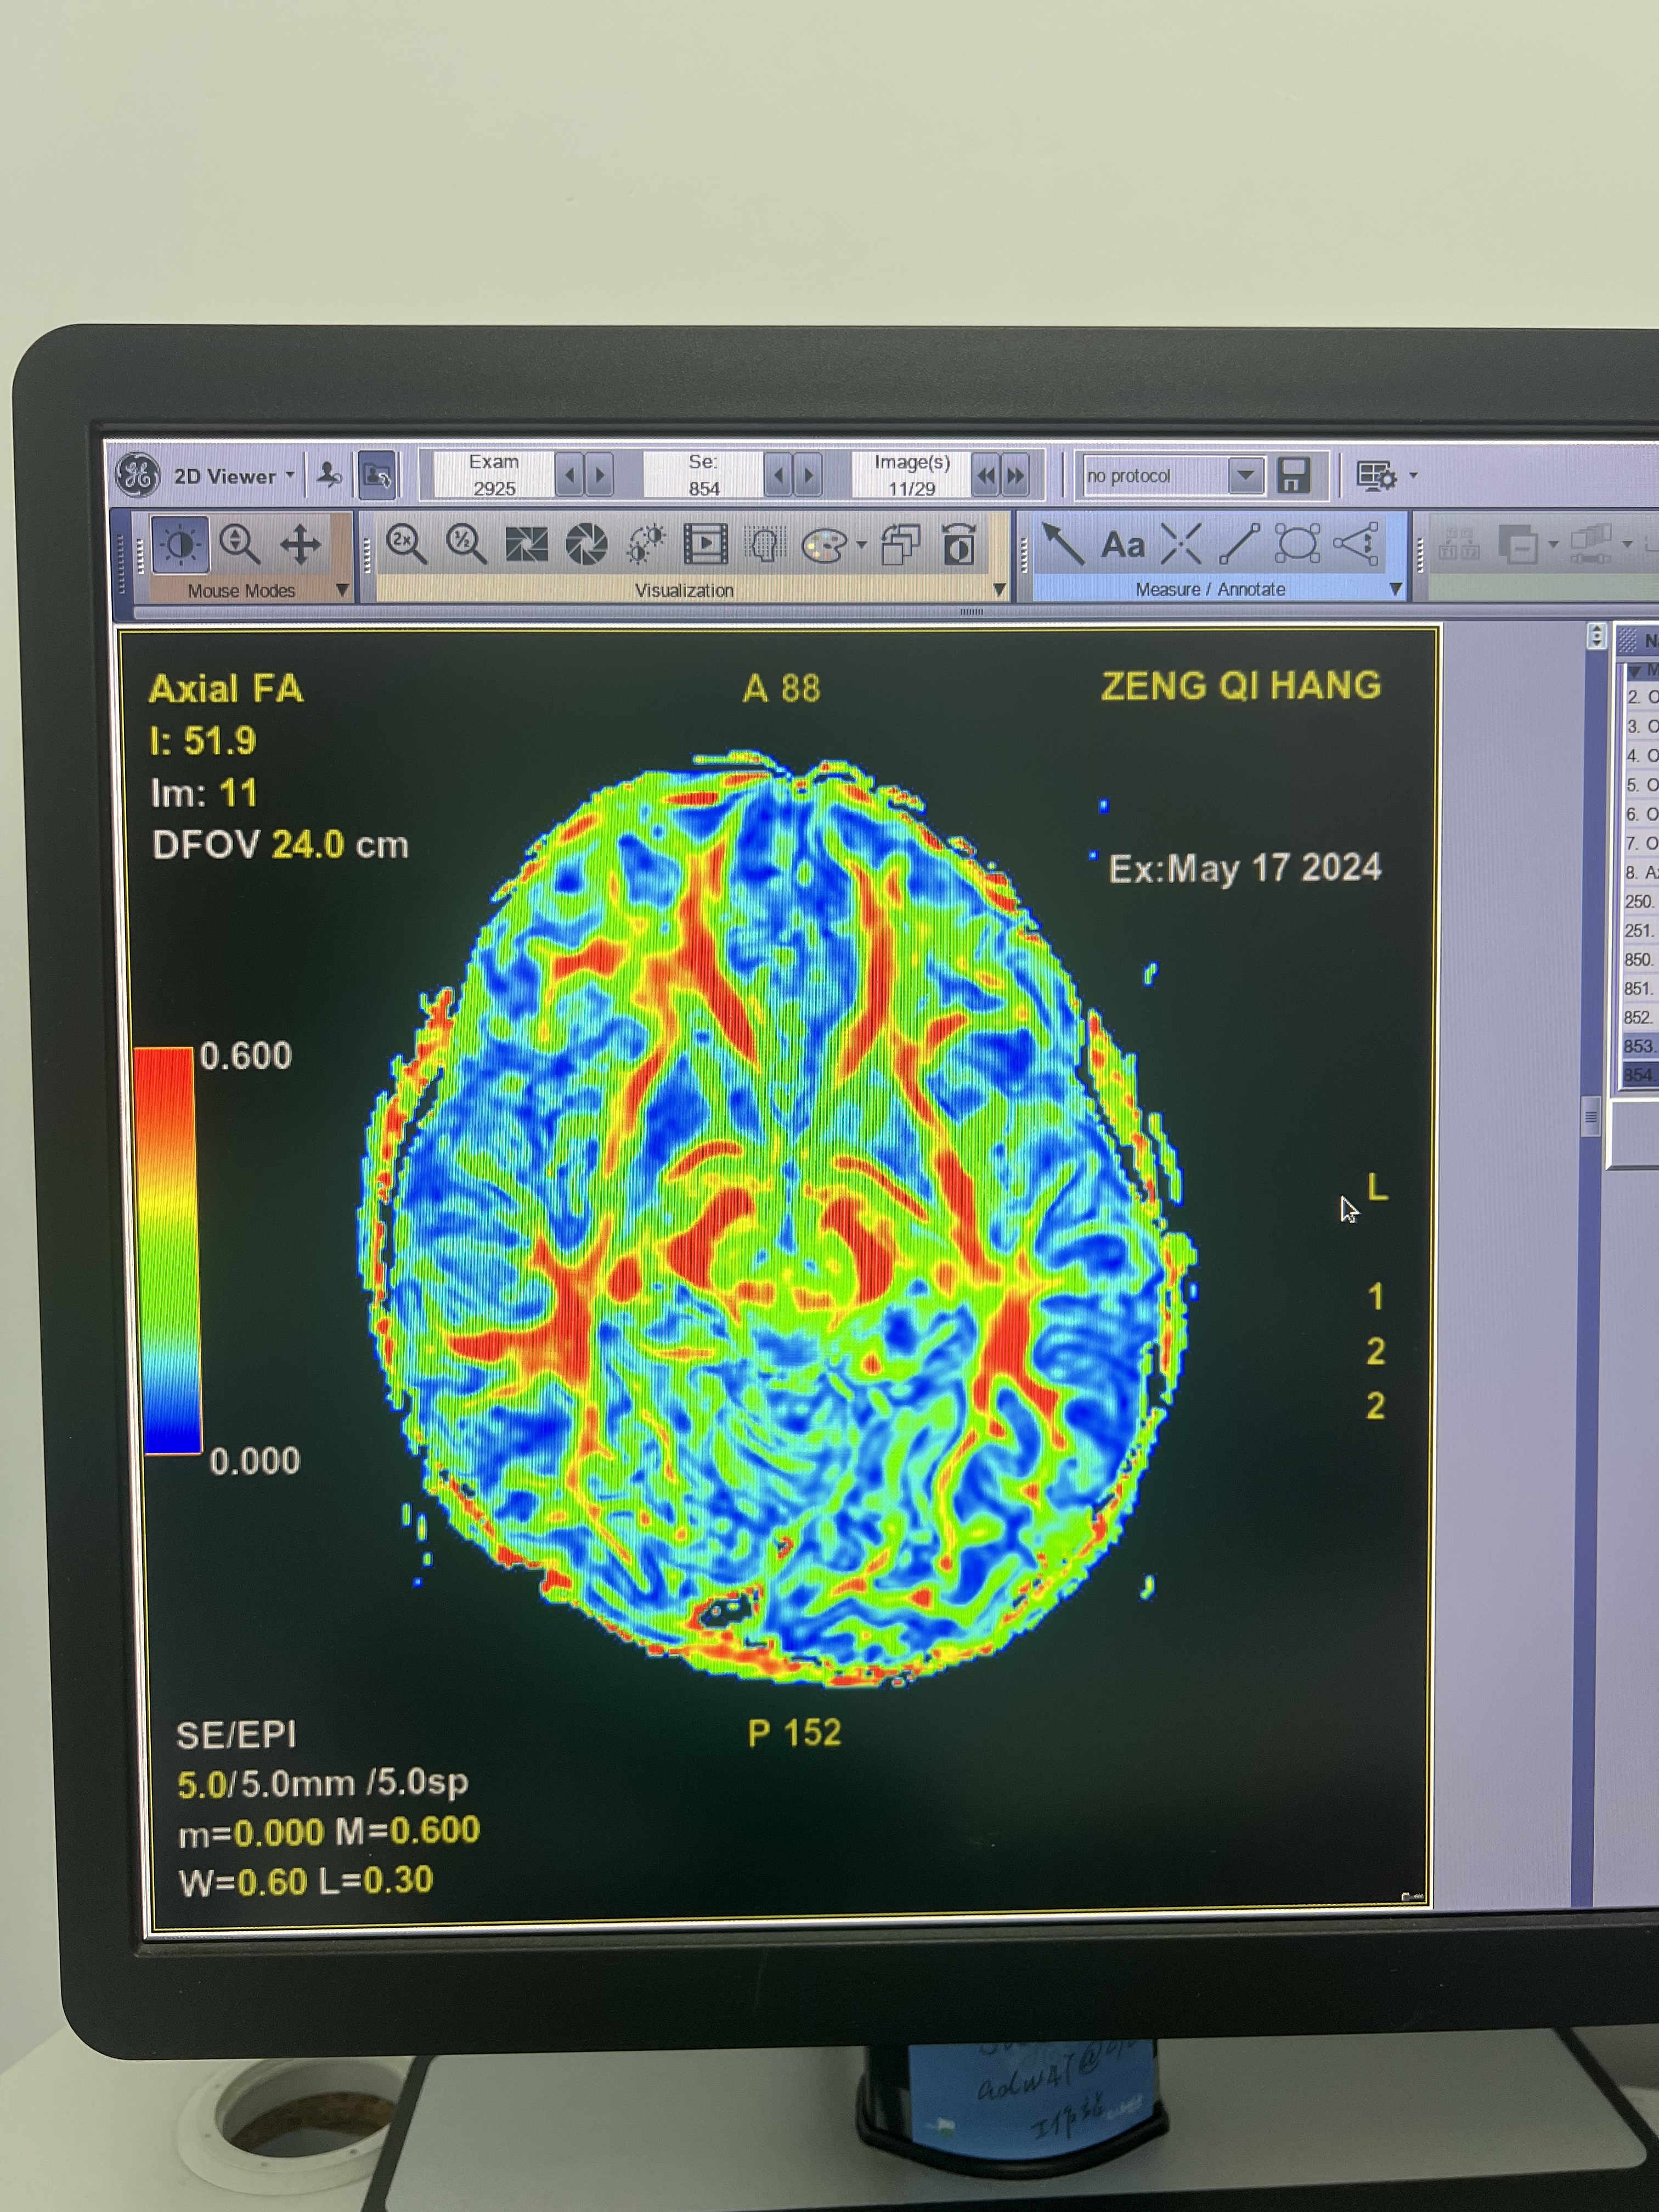The image size is (1659, 2212).
Task: Click the color palette icon
Action: [825, 546]
